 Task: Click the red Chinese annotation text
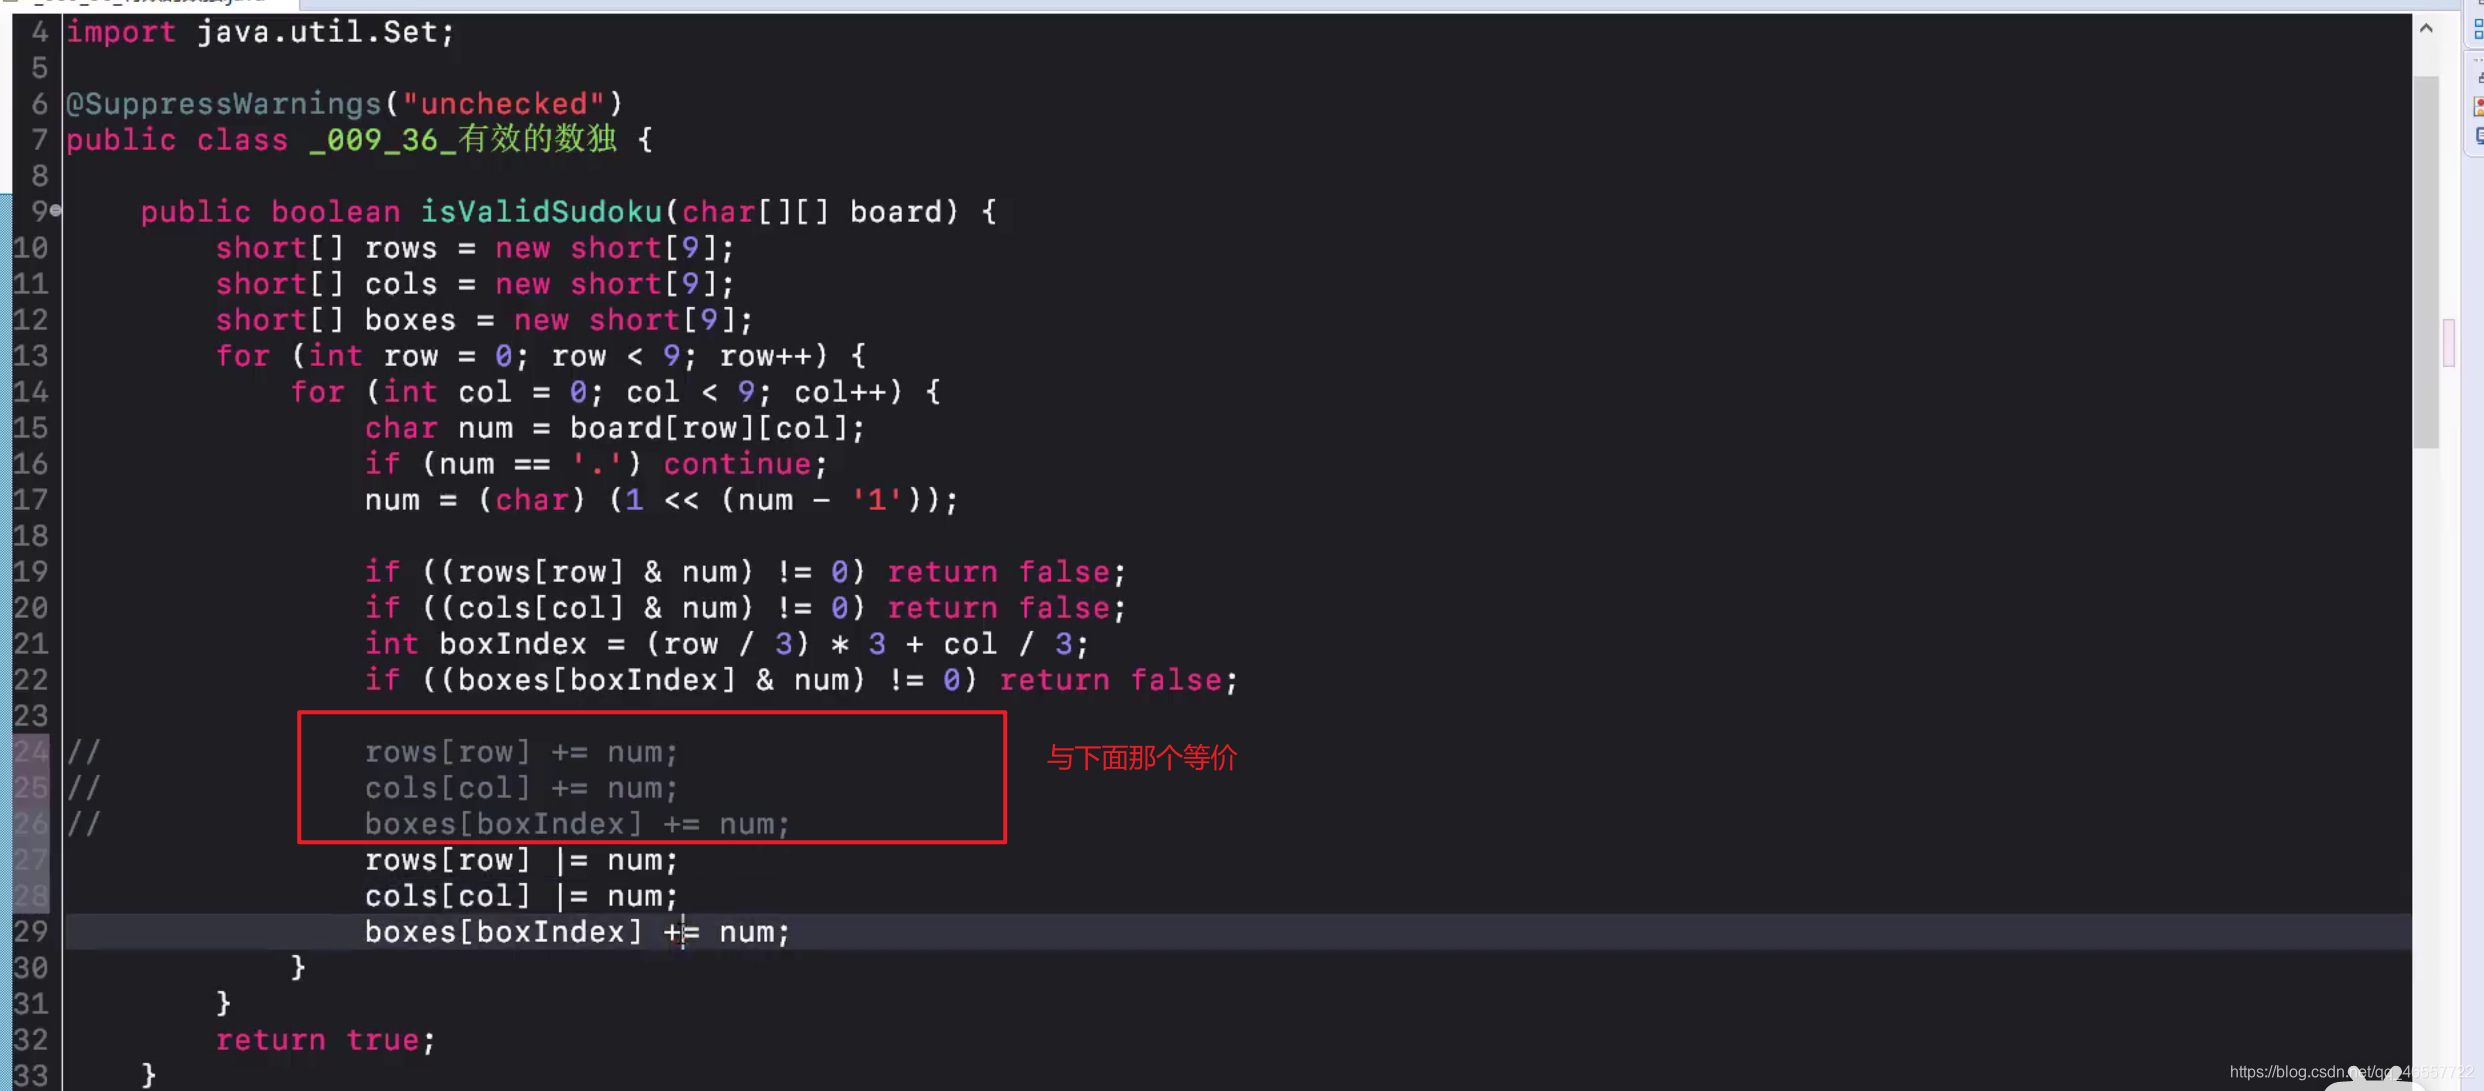1141,758
